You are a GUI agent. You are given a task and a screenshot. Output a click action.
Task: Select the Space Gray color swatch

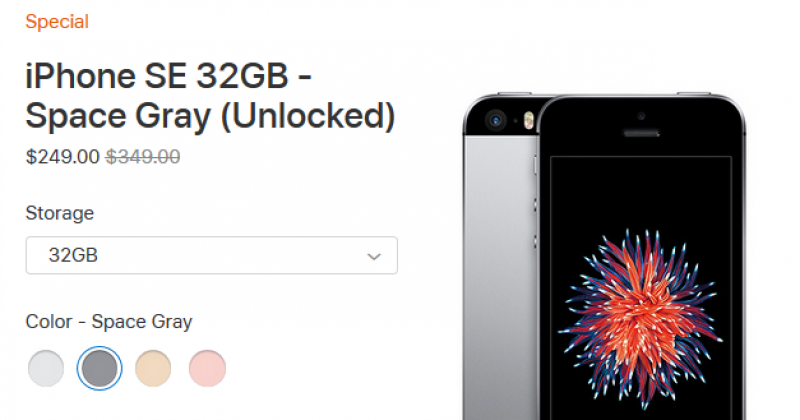(x=99, y=368)
